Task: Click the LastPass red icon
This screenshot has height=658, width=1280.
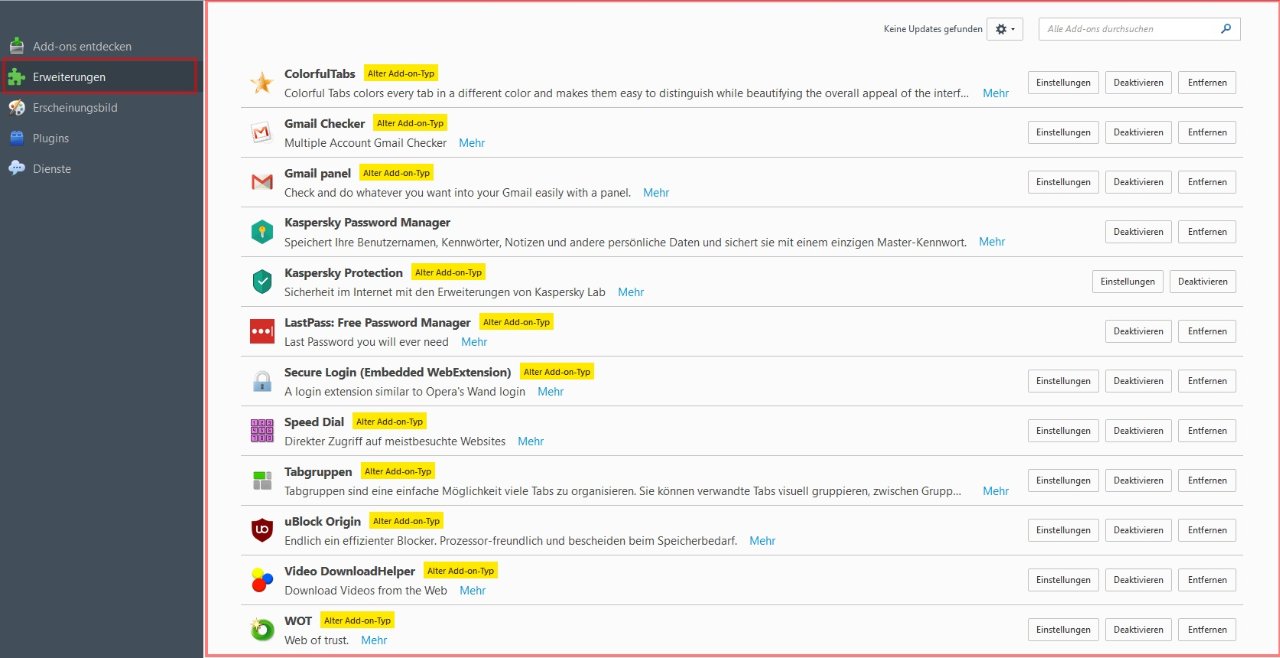Action: click(262, 331)
